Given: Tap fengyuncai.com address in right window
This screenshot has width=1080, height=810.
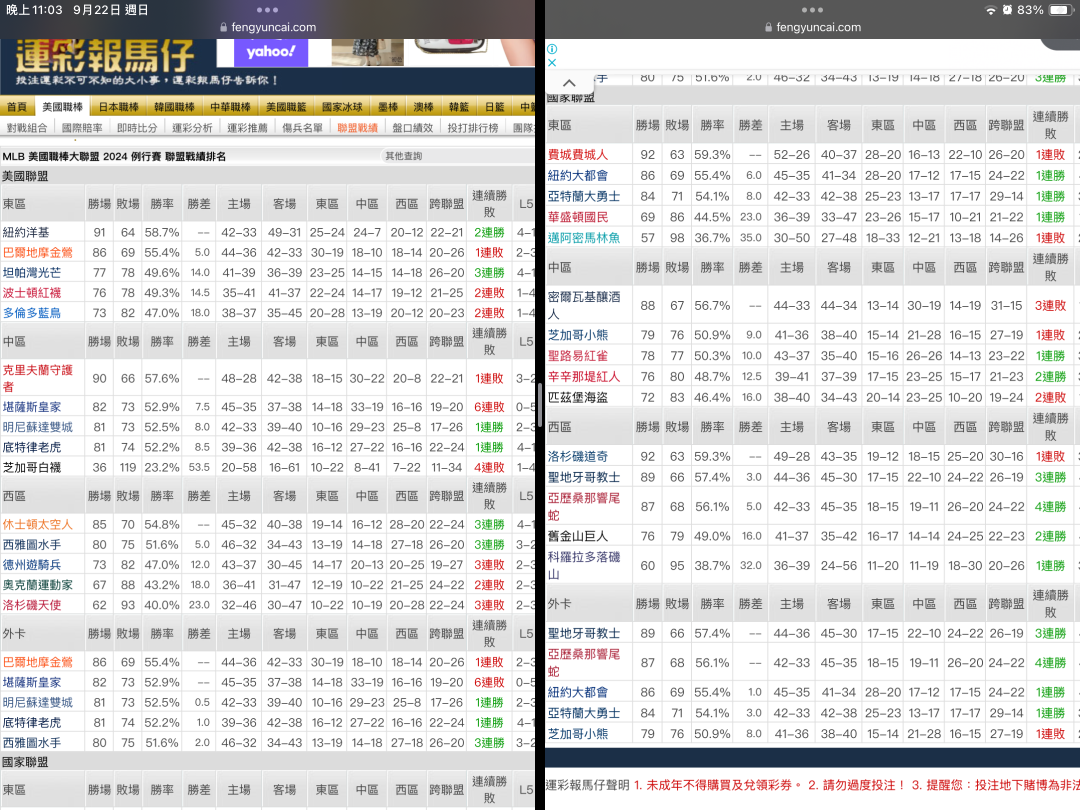Looking at the screenshot, I should (818, 28).
